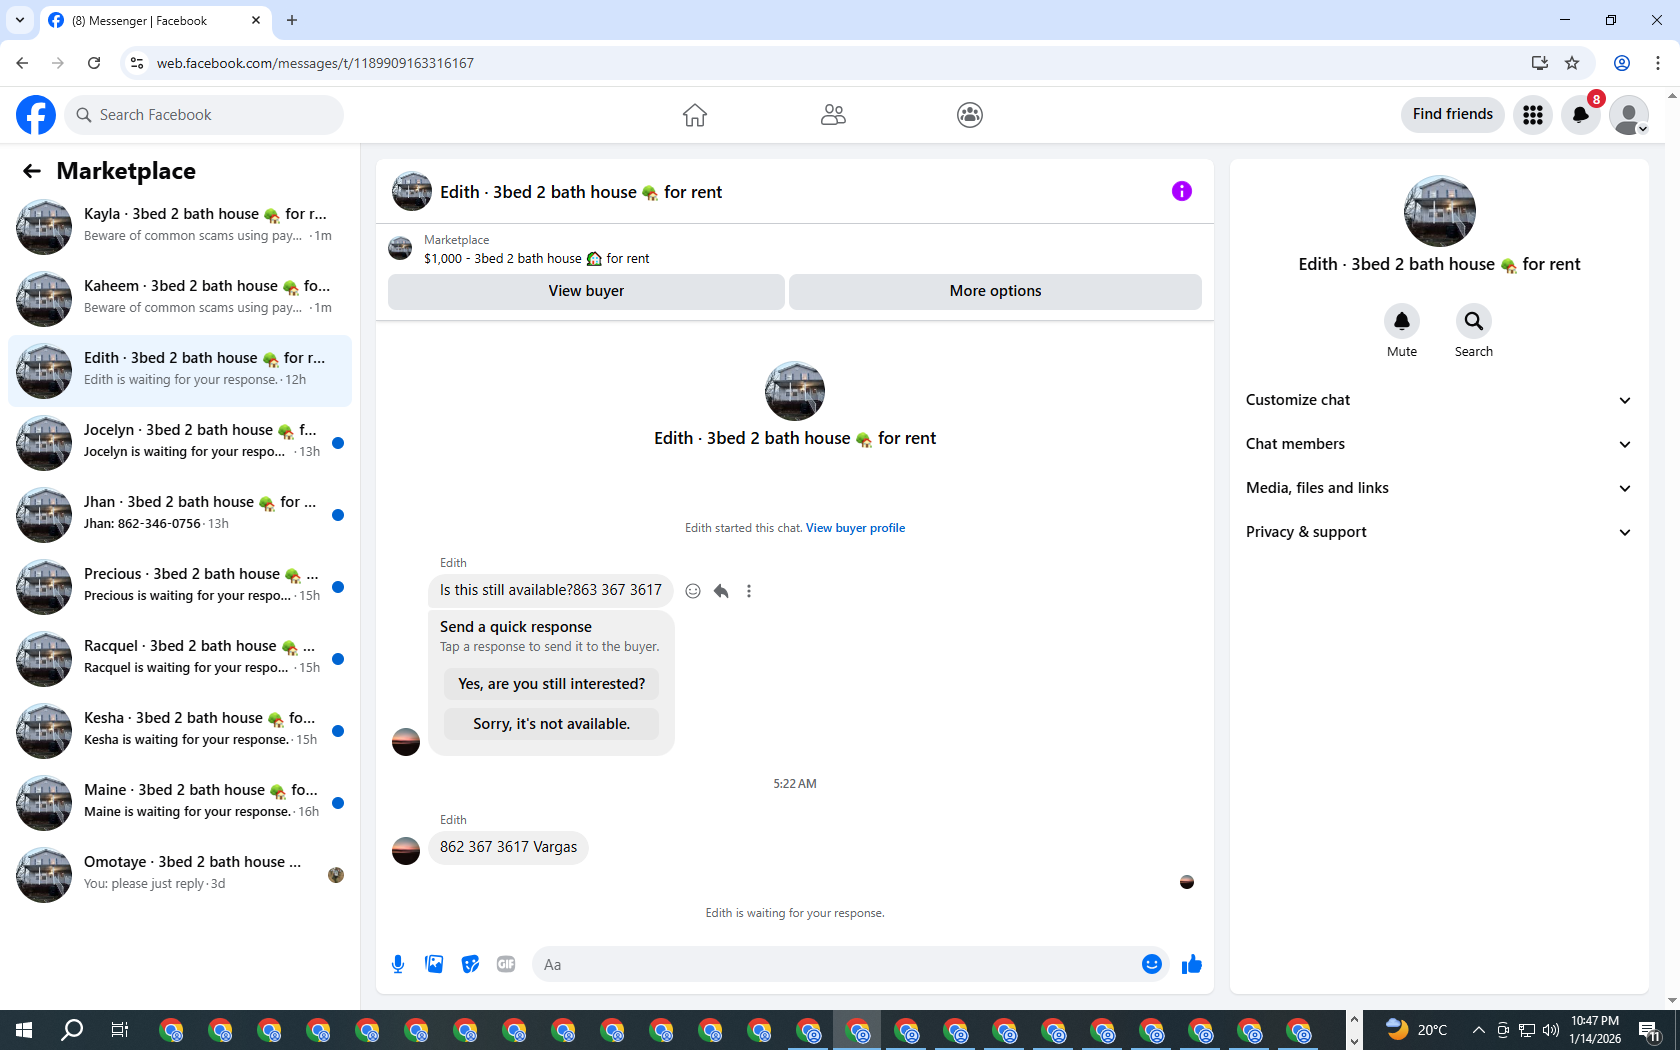This screenshot has width=1680, height=1050.
Task: Click the install app icon in address bar
Action: [1540, 63]
